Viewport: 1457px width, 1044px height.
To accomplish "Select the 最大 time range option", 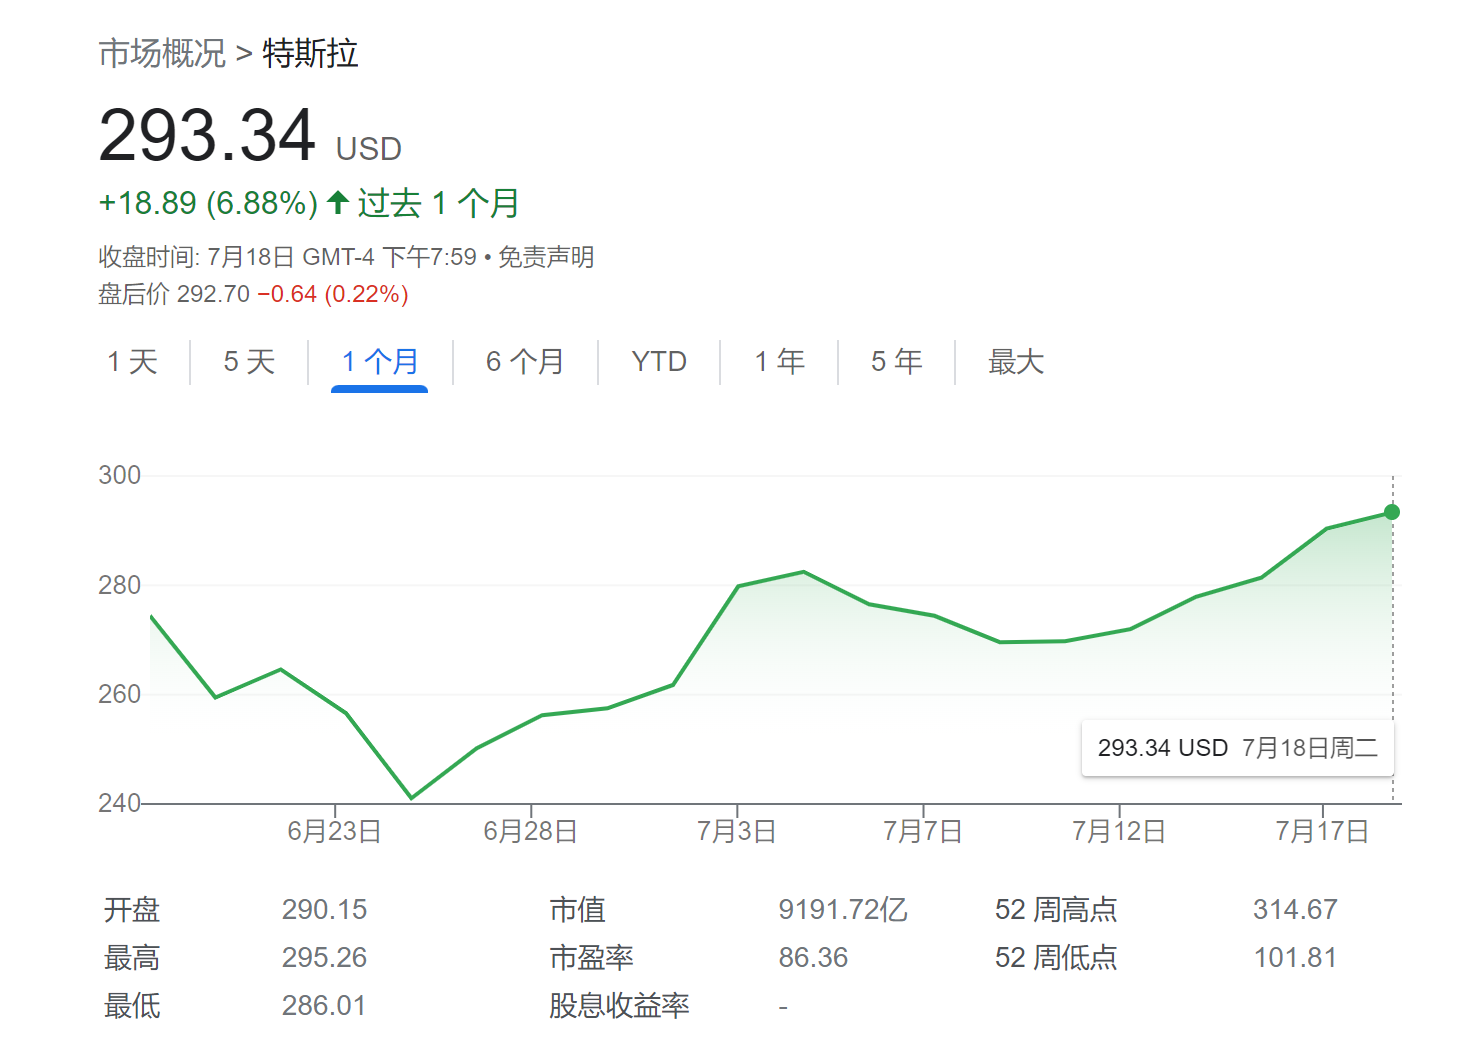I will 1014,362.
